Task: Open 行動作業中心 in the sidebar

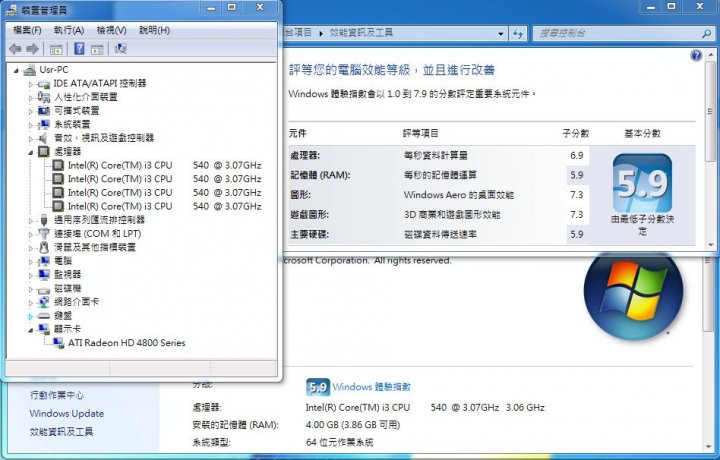Action: (x=57, y=395)
